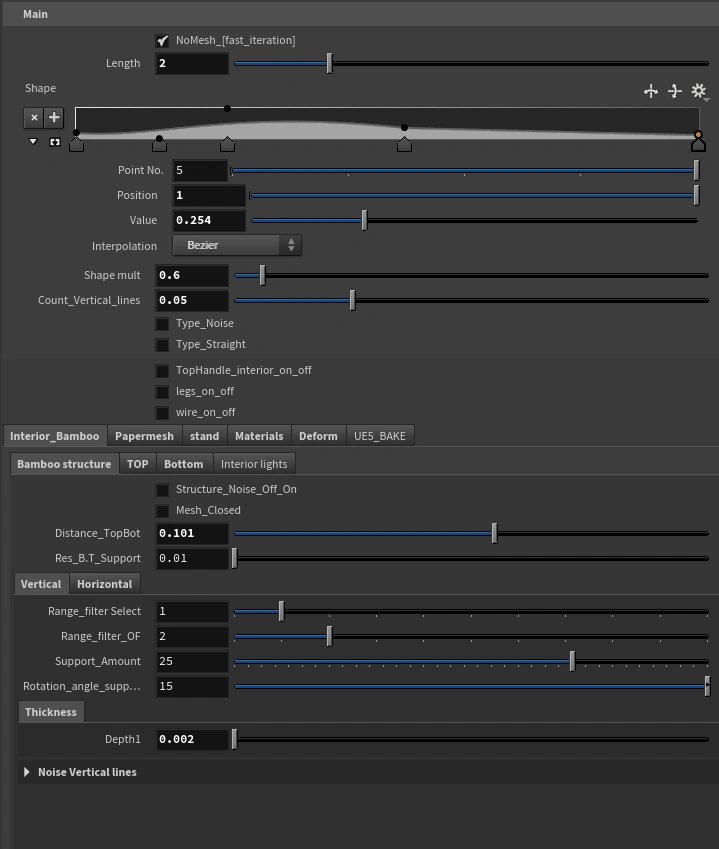Click the add ramp point (+) button
The image size is (719, 849).
pyautogui.click(x=54, y=118)
